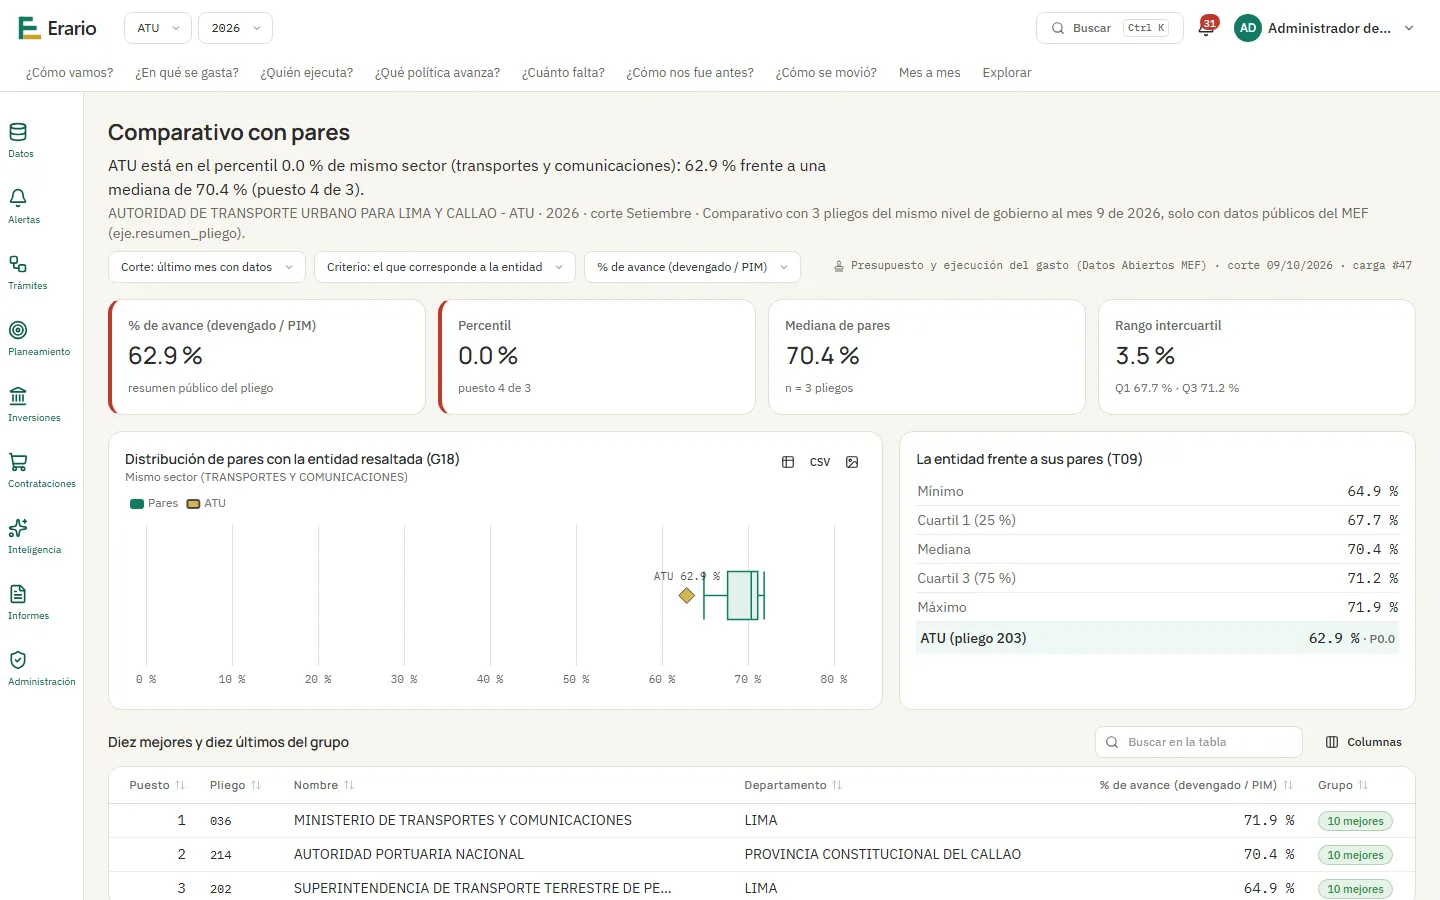This screenshot has width=1440, height=900.
Task: Open the Criterio dropdown
Action: pyautogui.click(x=445, y=267)
